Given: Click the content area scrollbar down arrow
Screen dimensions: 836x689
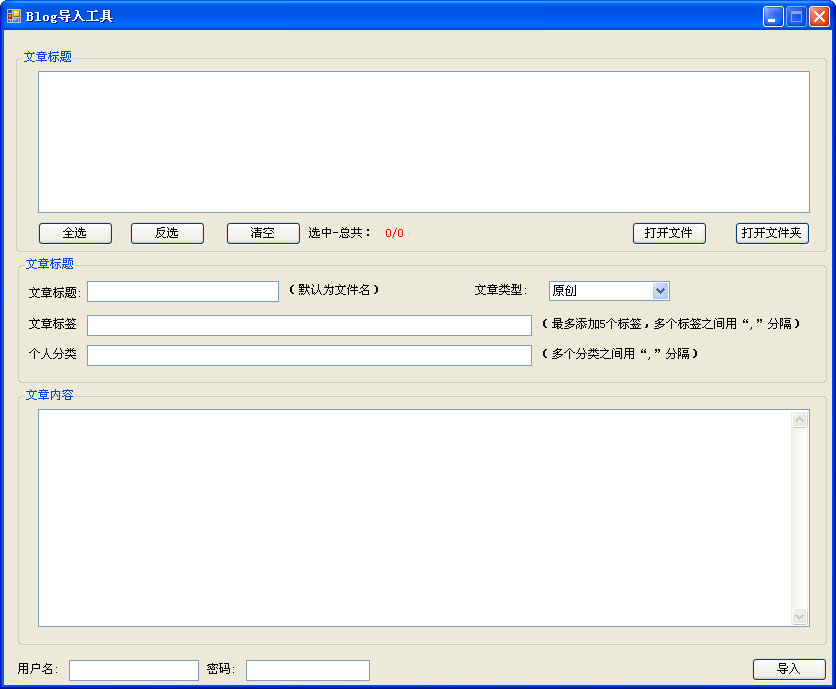Looking at the screenshot, I should click(800, 617).
